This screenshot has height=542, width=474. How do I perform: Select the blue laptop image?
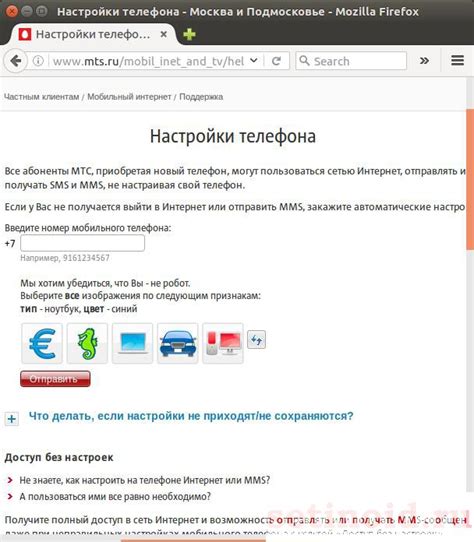pyautogui.click(x=132, y=343)
